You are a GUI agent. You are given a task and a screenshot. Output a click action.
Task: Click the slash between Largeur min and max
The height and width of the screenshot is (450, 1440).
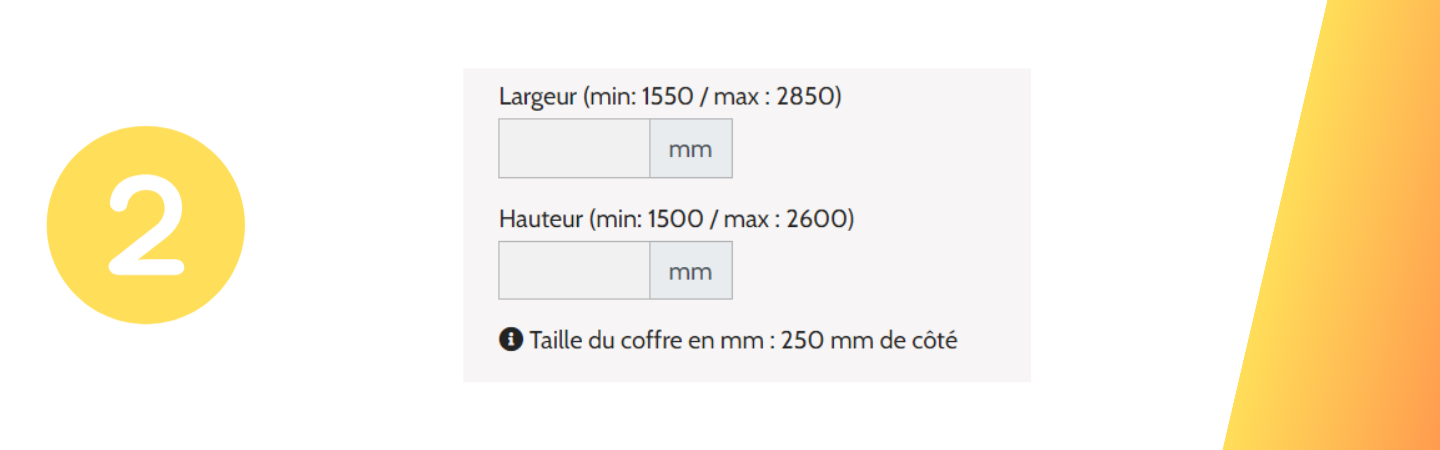[x=705, y=98]
